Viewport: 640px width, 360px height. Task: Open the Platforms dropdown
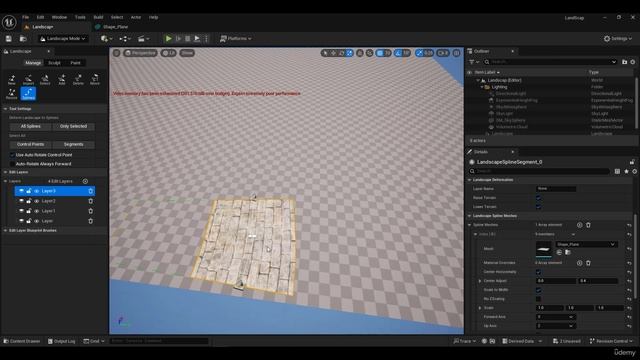coord(236,38)
